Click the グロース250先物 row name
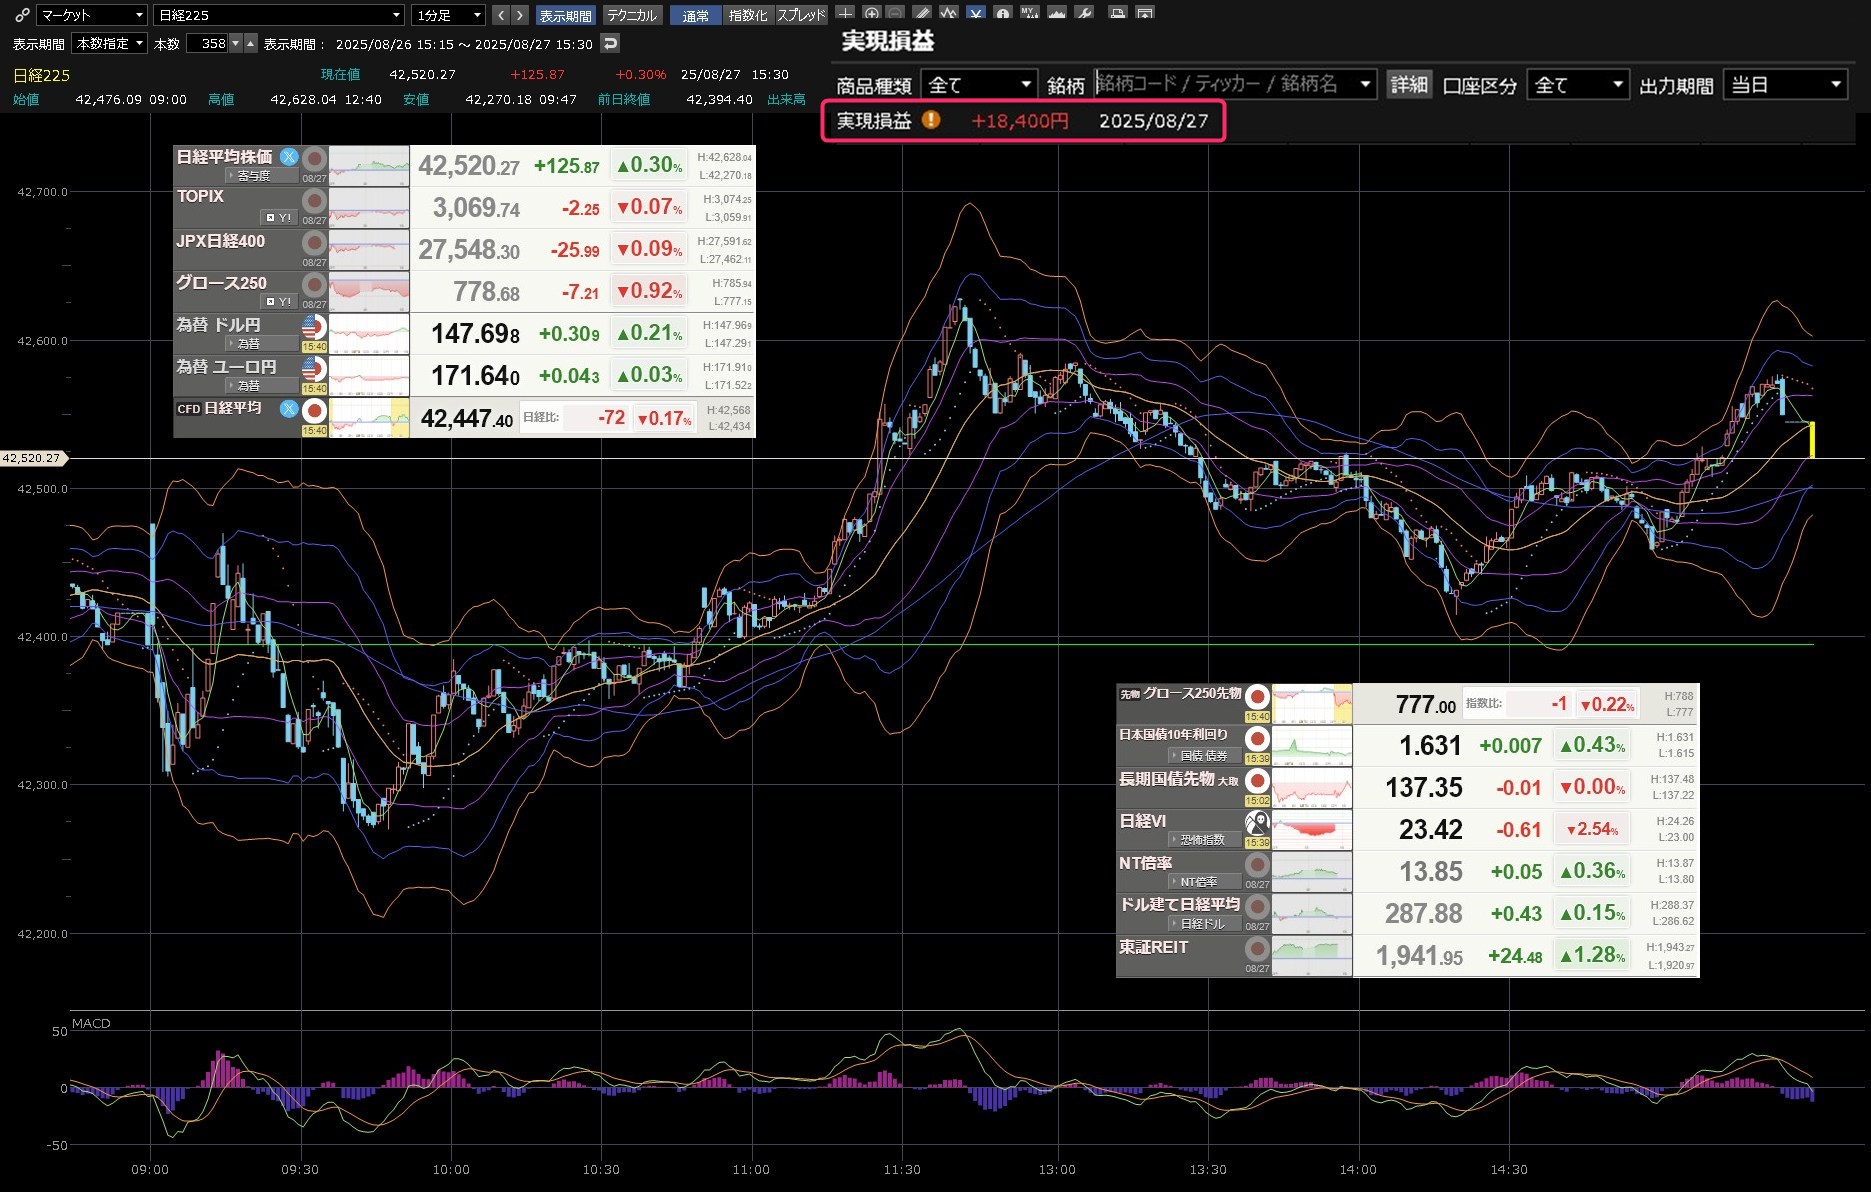The width and height of the screenshot is (1871, 1192). [x=1192, y=693]
